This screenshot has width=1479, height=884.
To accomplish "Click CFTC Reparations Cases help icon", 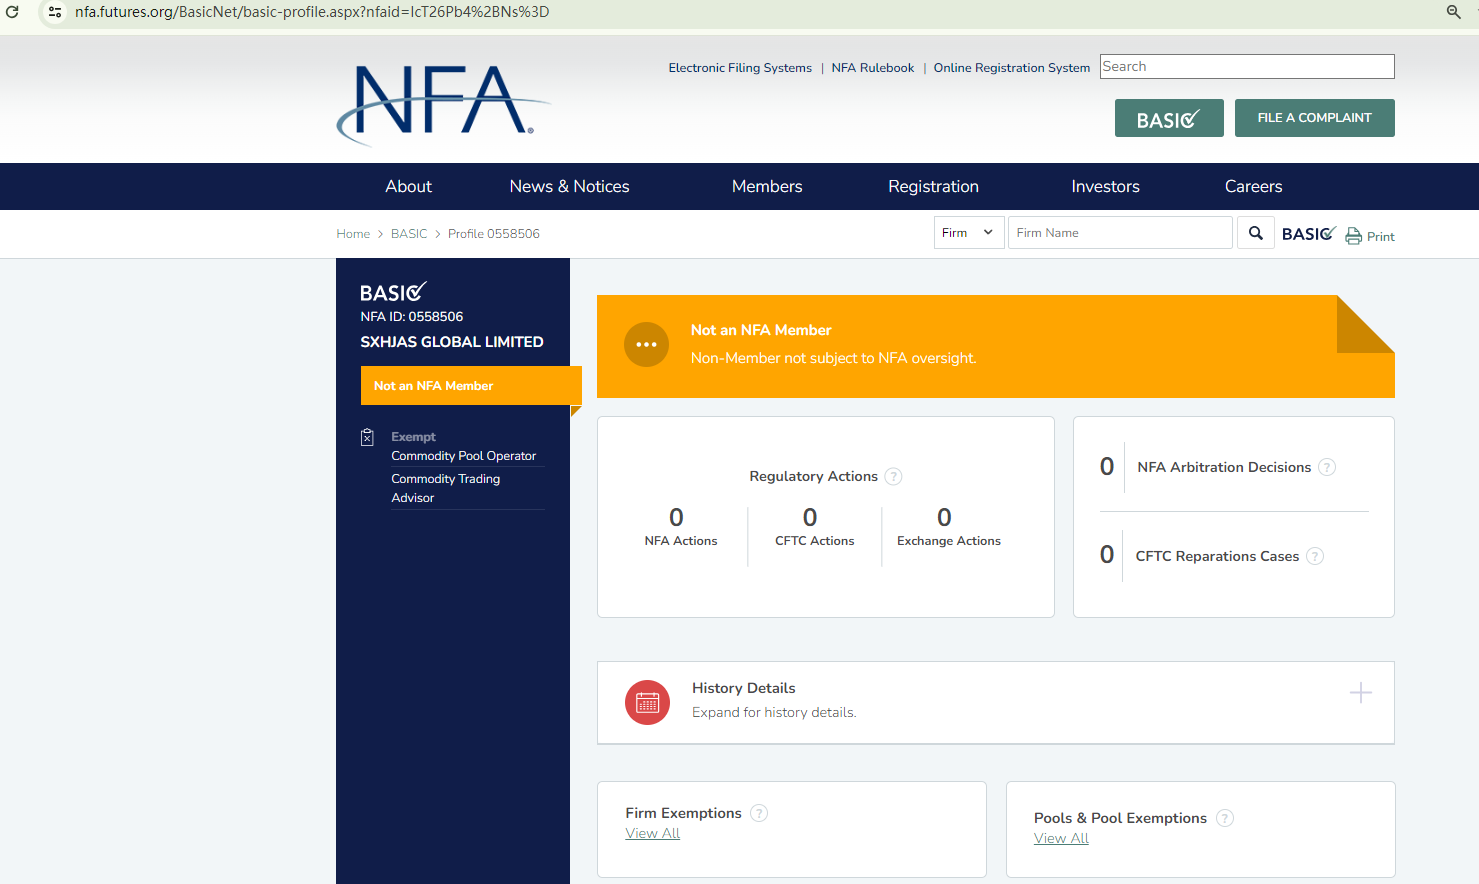I will pos(1315,556).
